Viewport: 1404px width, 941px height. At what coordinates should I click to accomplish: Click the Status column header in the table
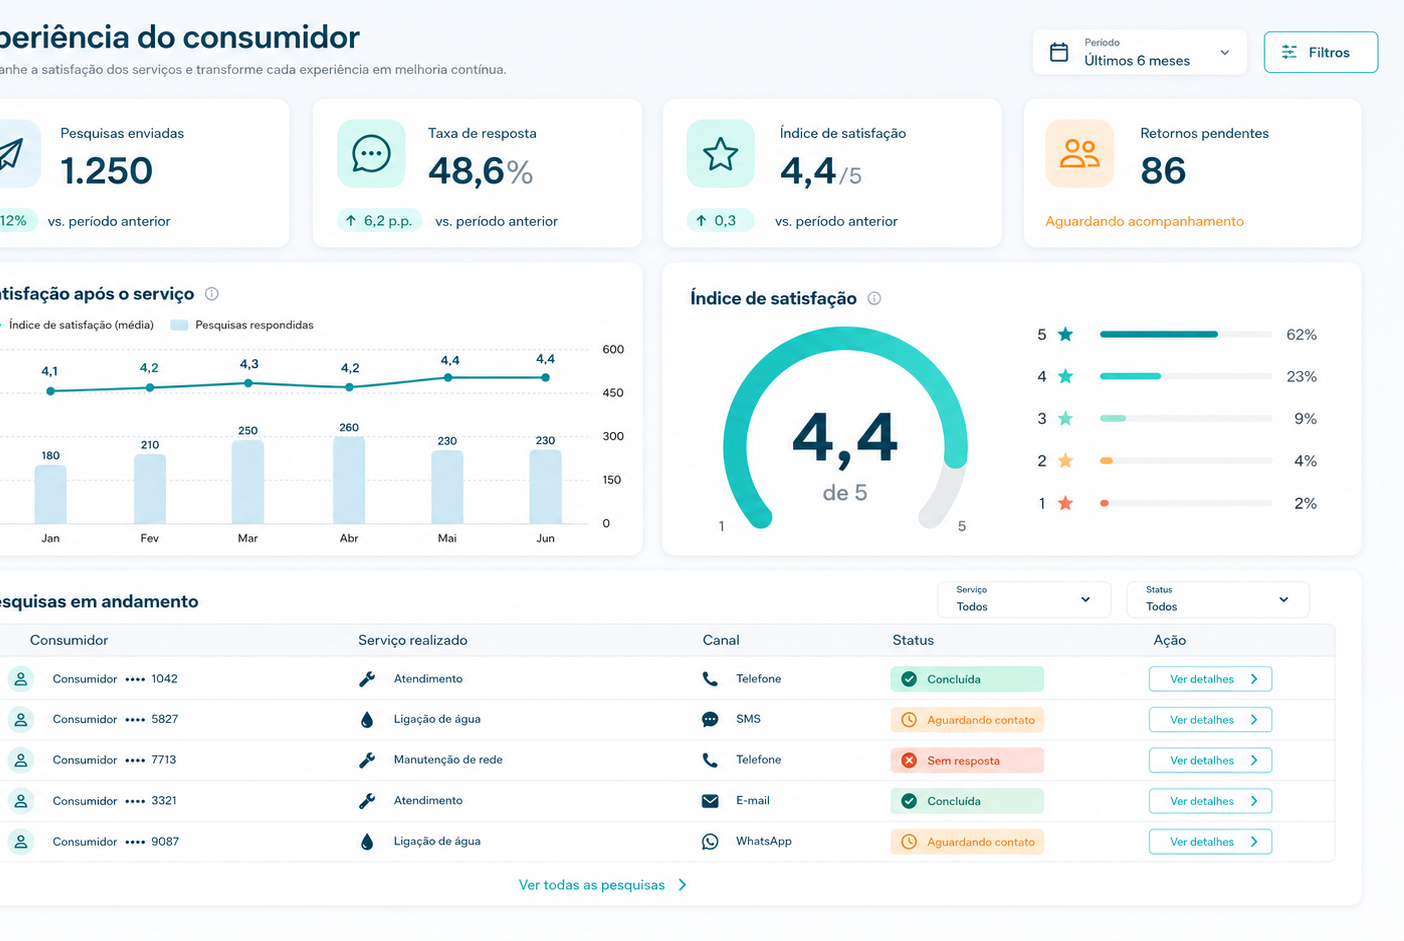913,640
